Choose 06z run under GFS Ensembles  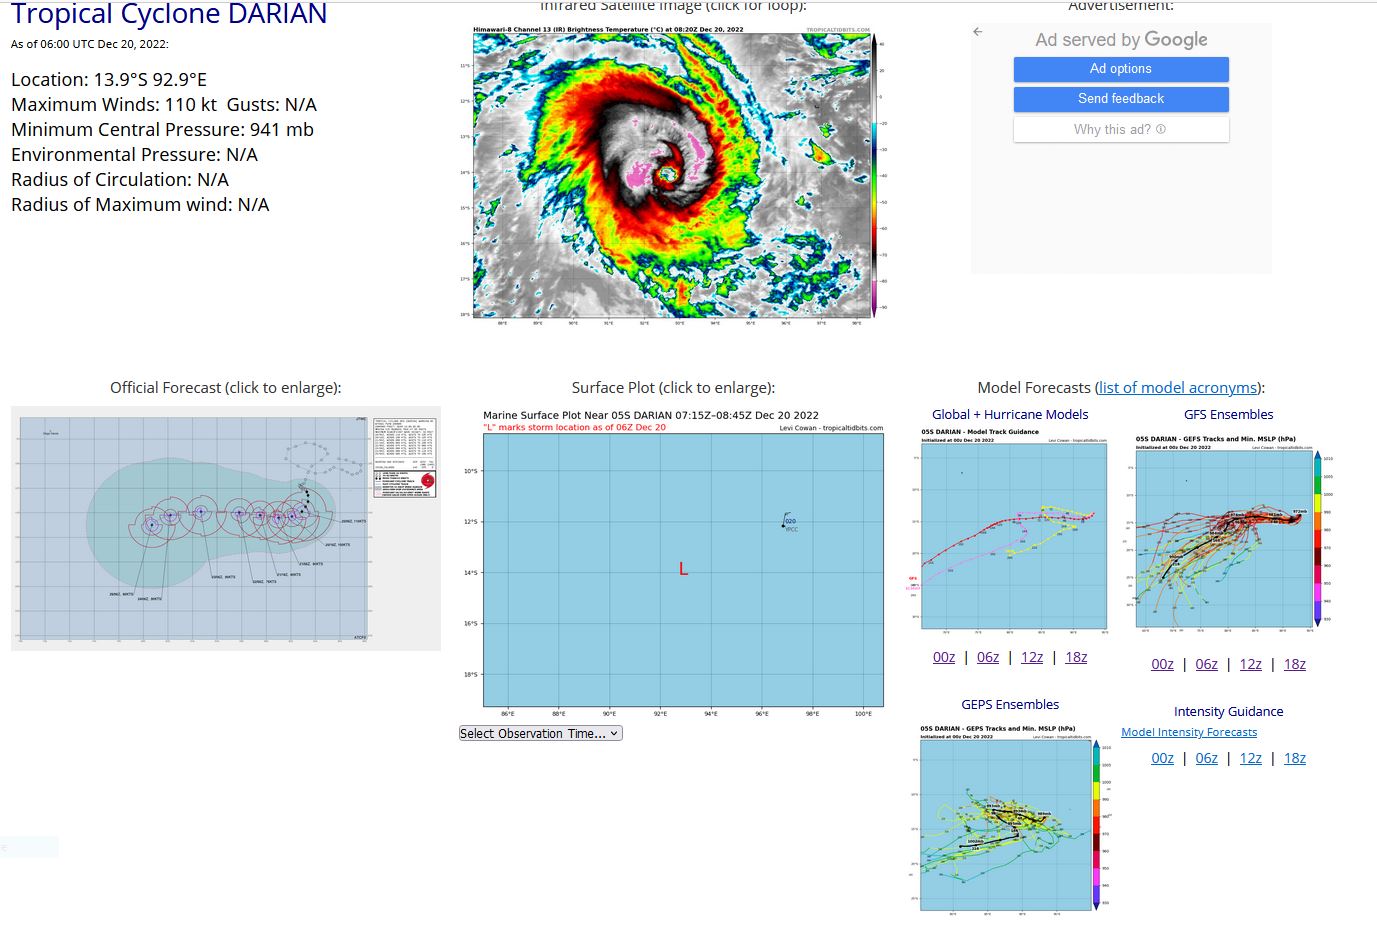click(1206, 664)
